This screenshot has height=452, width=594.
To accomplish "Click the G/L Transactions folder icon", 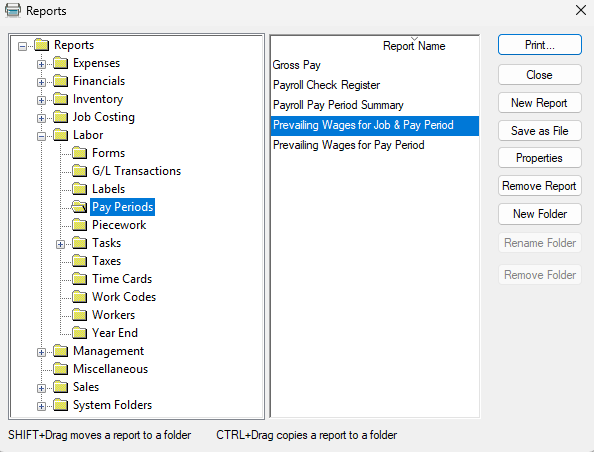I will tap(80, 171).
